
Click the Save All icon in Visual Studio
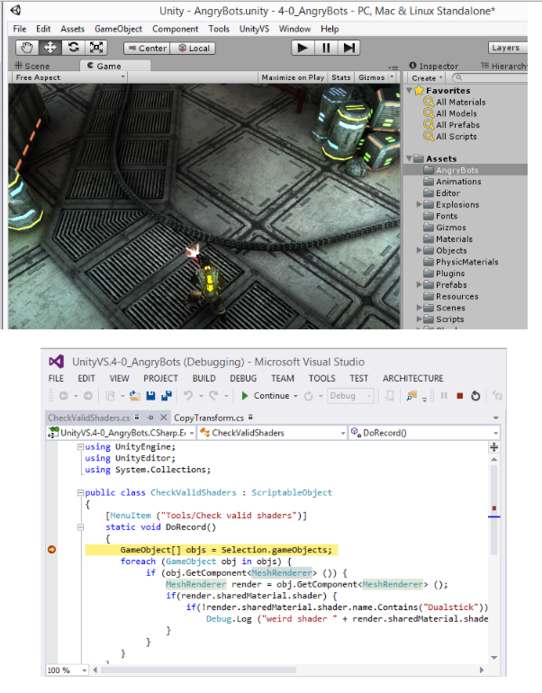click(167, 396)
